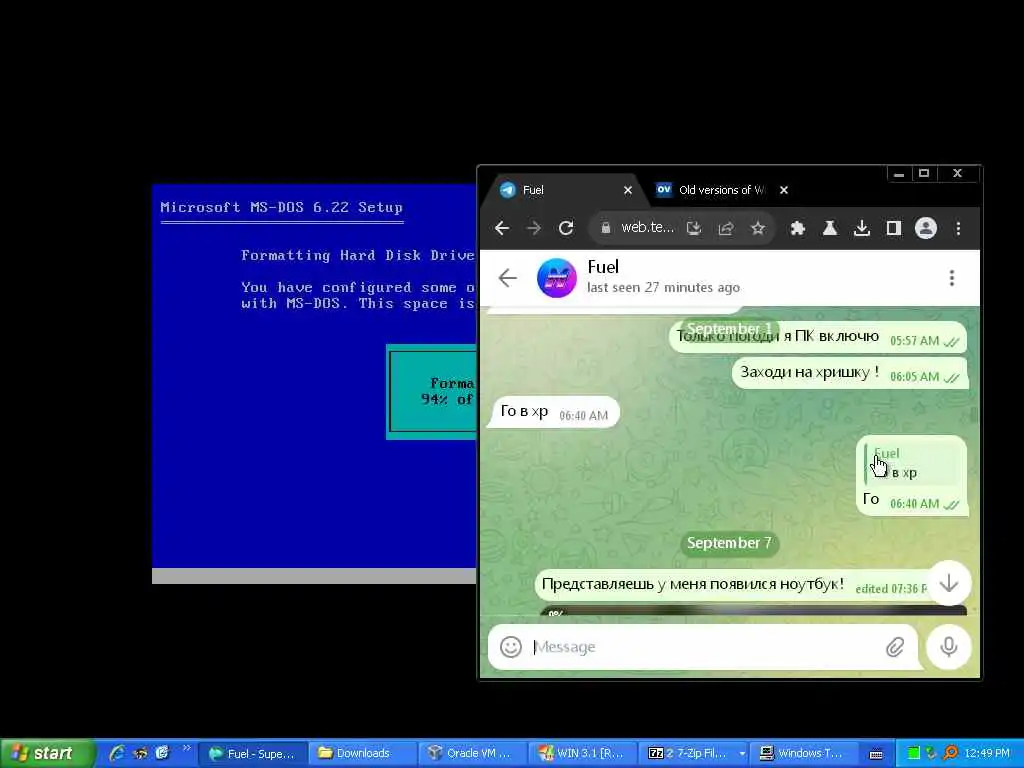1024x768 pixels.
Task: Click 'Formatting Hard Disk Drive' text in setup
Action: (358, 255)
